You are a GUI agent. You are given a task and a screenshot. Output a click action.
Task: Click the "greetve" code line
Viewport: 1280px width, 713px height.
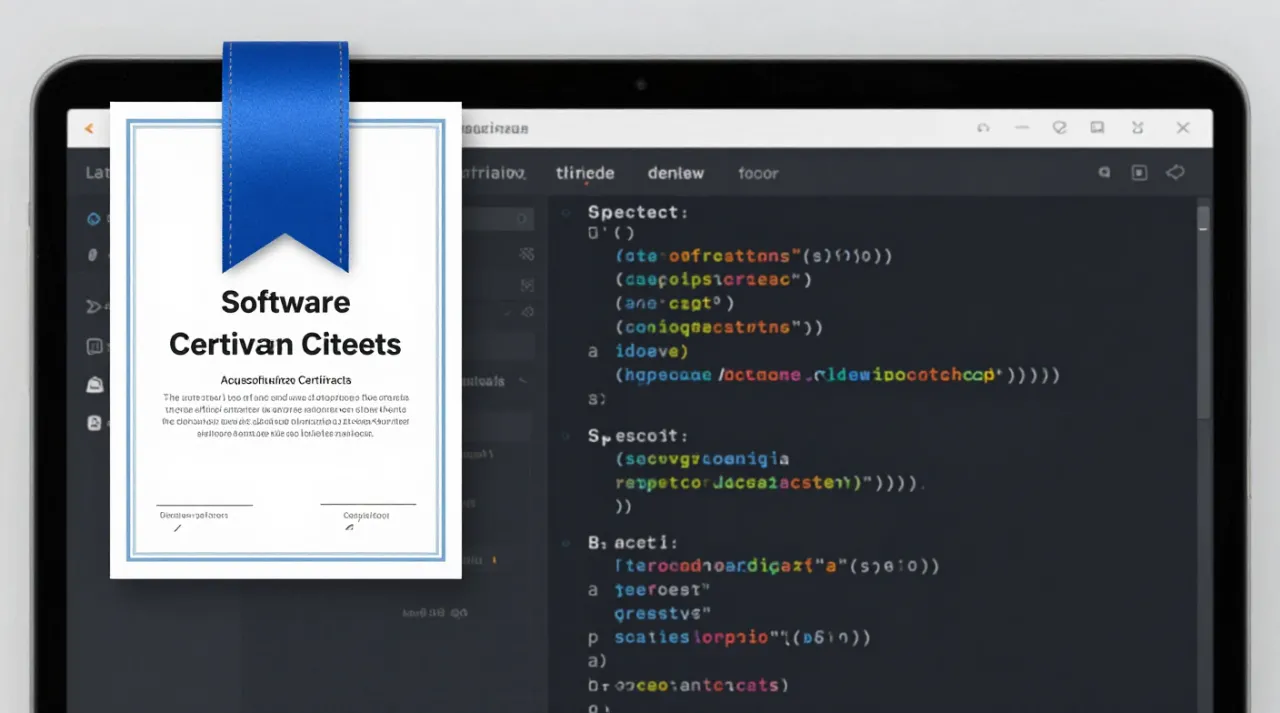click(x=662, y=612)
